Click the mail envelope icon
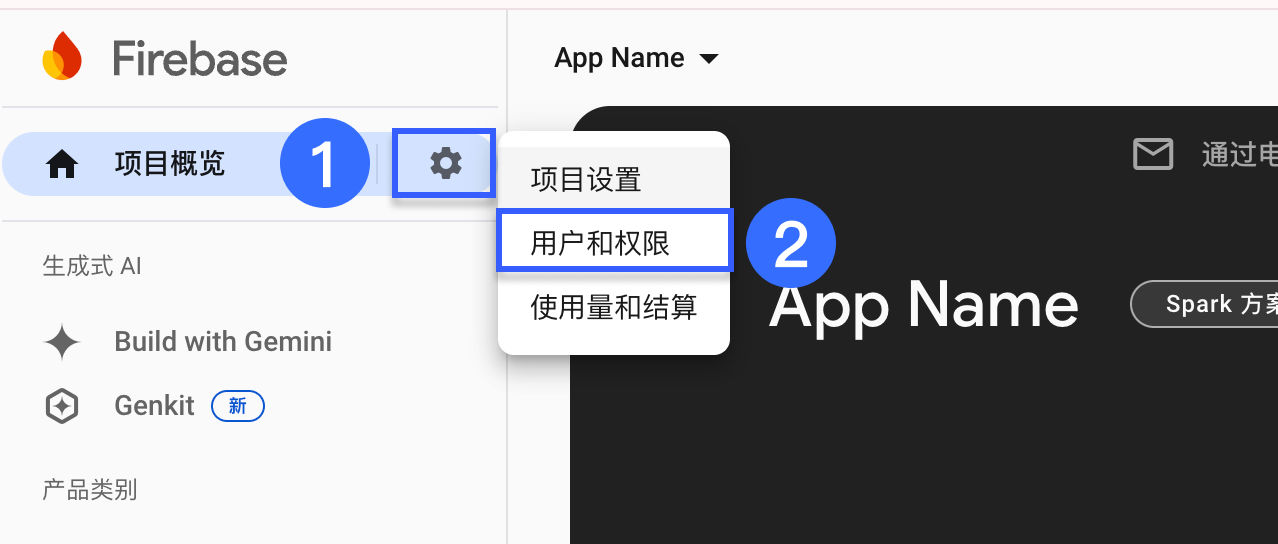 1152,154
